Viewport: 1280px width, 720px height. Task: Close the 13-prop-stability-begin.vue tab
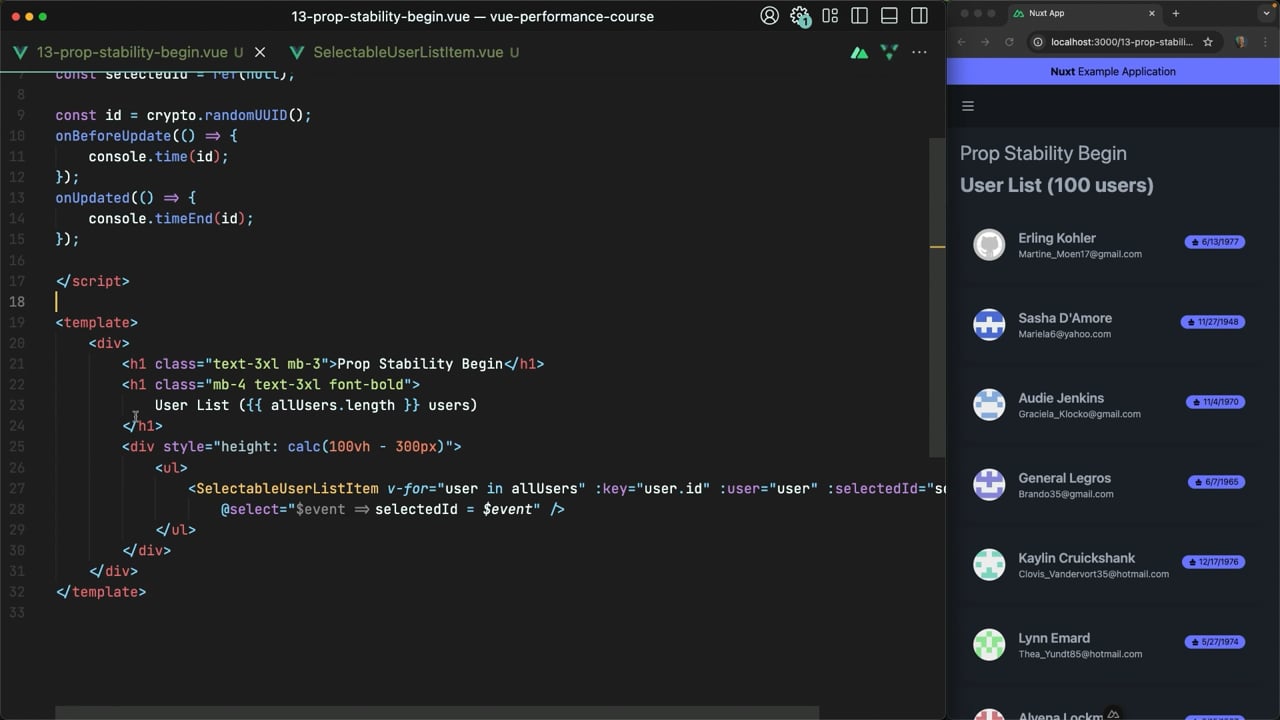260,52
